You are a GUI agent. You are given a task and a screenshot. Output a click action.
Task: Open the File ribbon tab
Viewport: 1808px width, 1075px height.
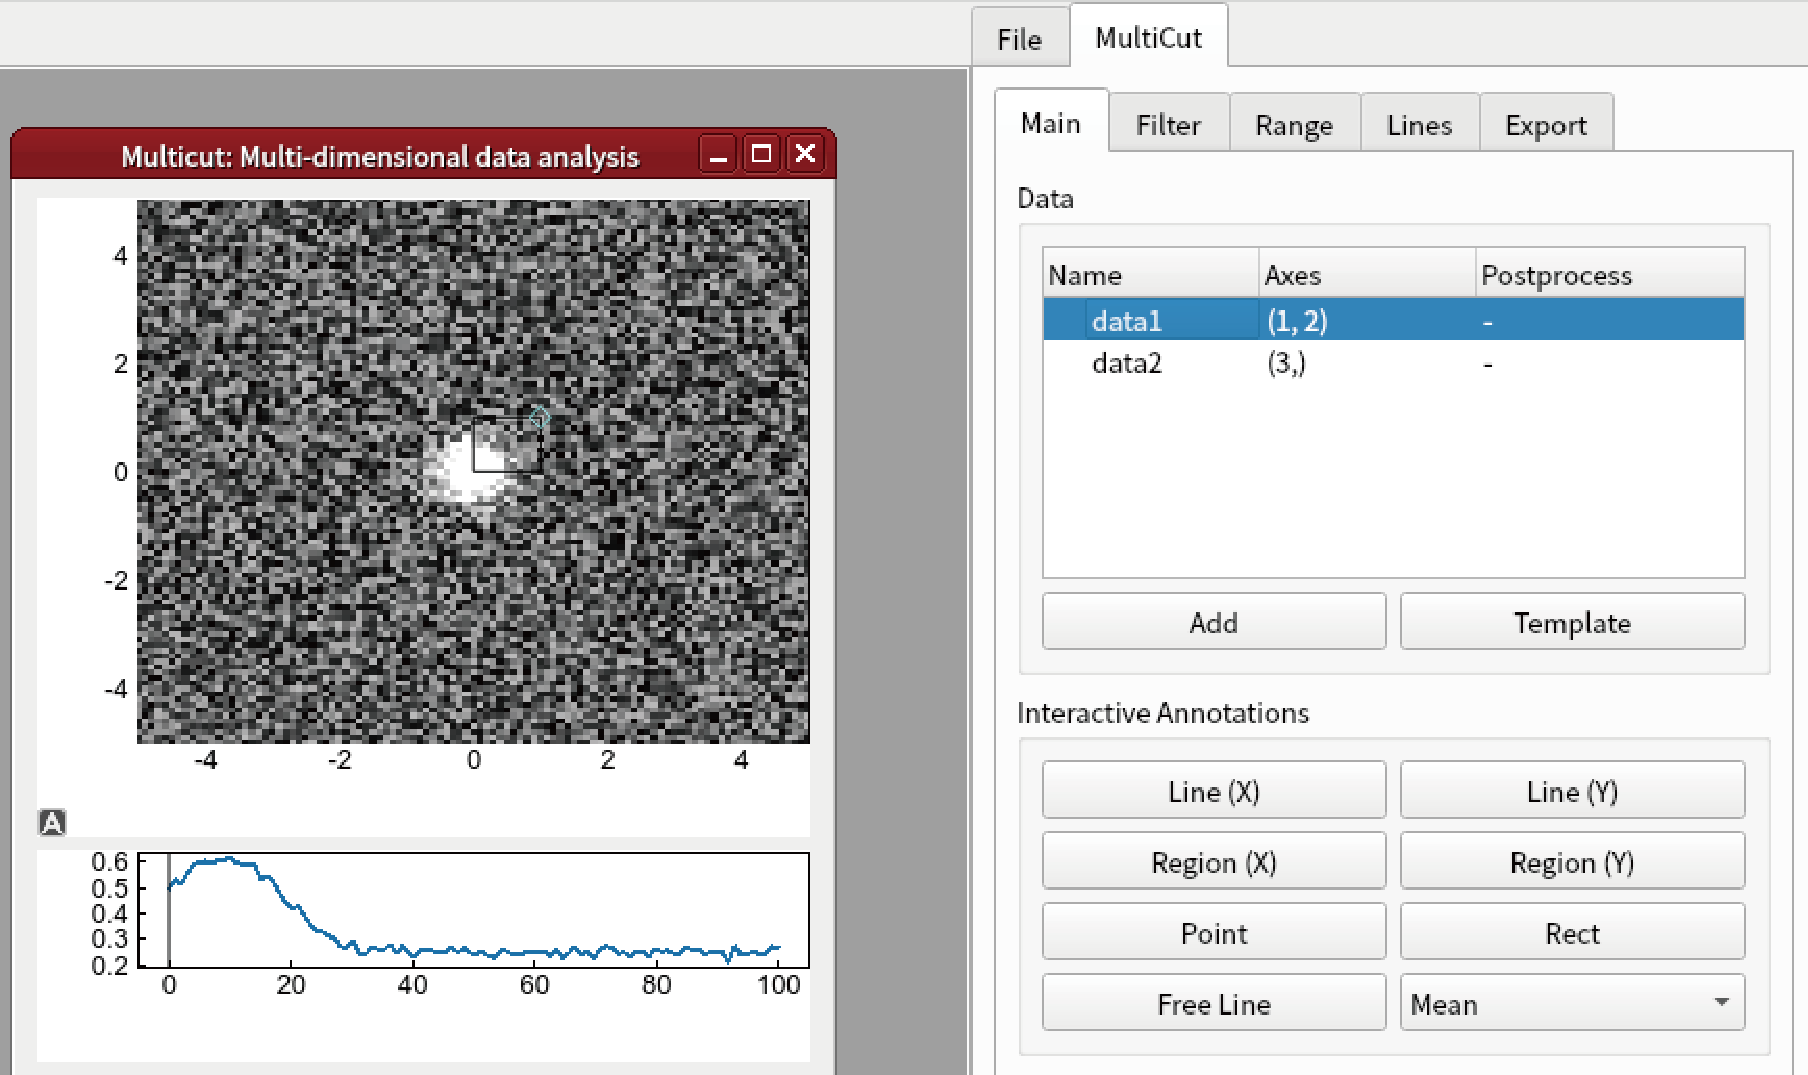pos(1020,39)
